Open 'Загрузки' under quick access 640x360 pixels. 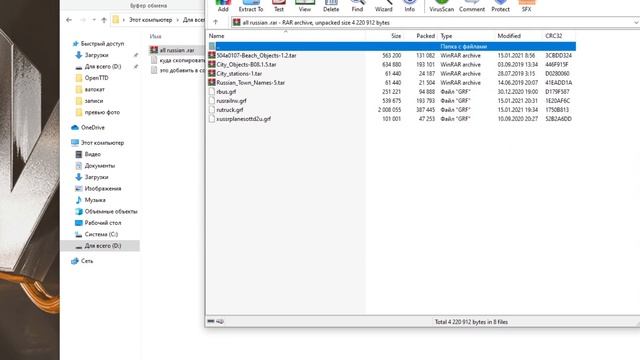point(96,55)
